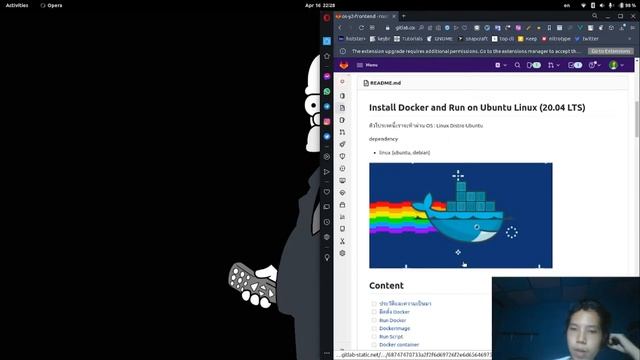Open Snippets scissors icon in GitLab sidebar
This screenshot has height=360, width=640.
(x=342, y=241)
